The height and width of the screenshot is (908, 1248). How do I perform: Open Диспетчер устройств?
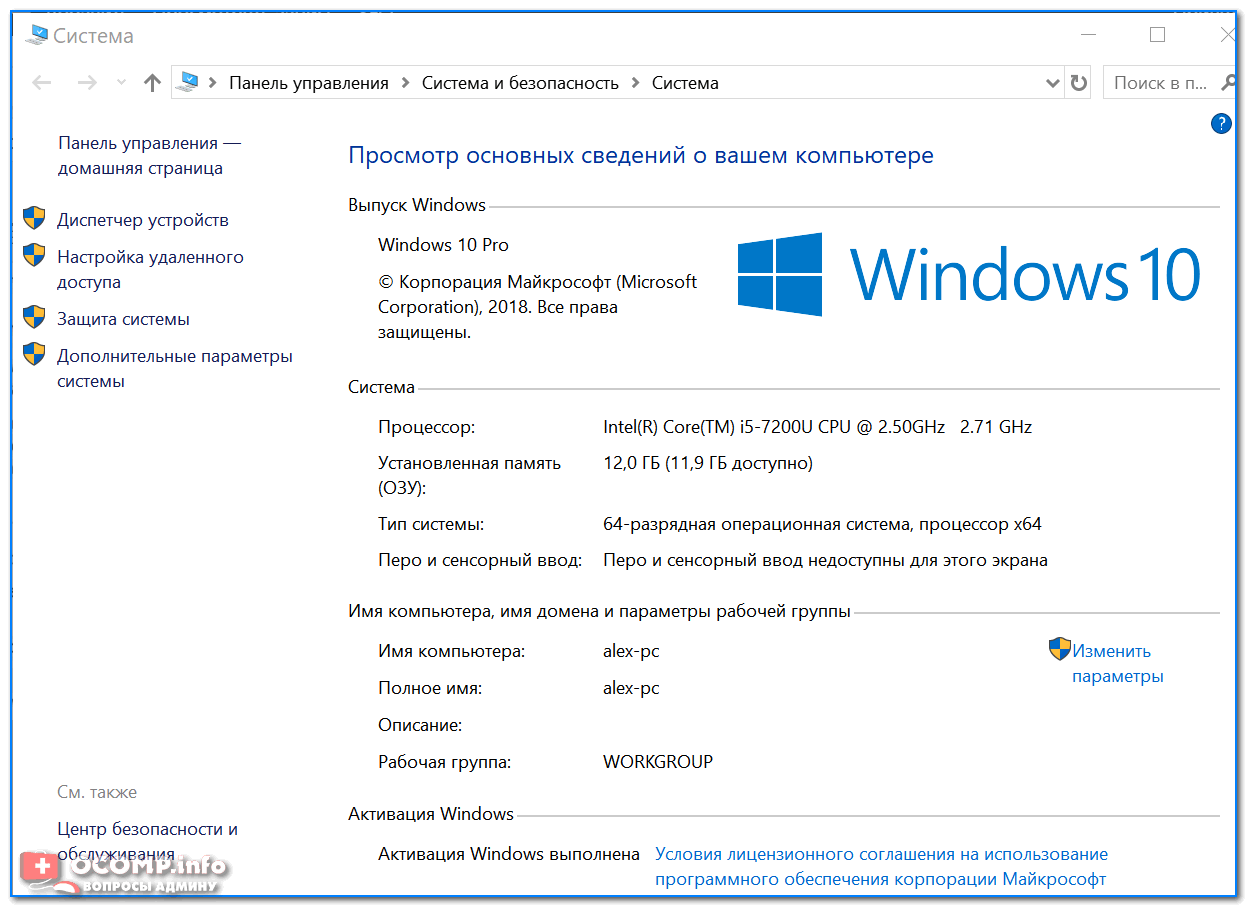pyautogui.click(x=143, y=220)
